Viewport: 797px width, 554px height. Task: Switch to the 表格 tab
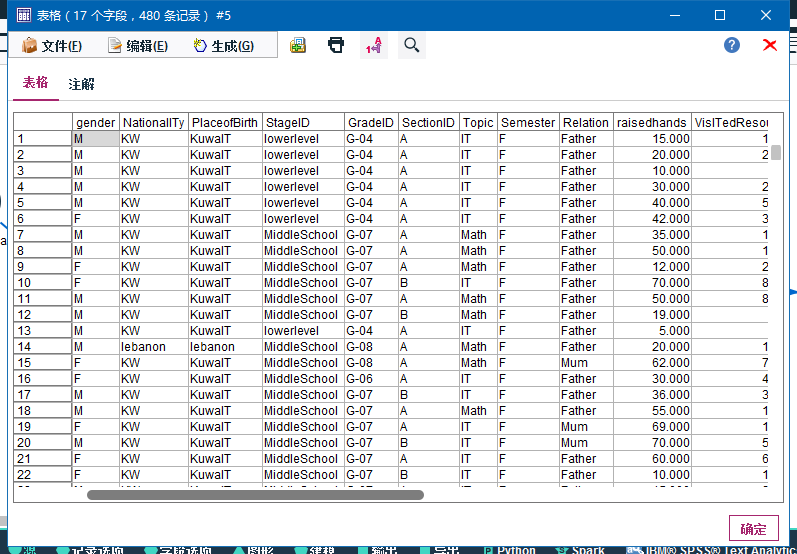[36, 83]
